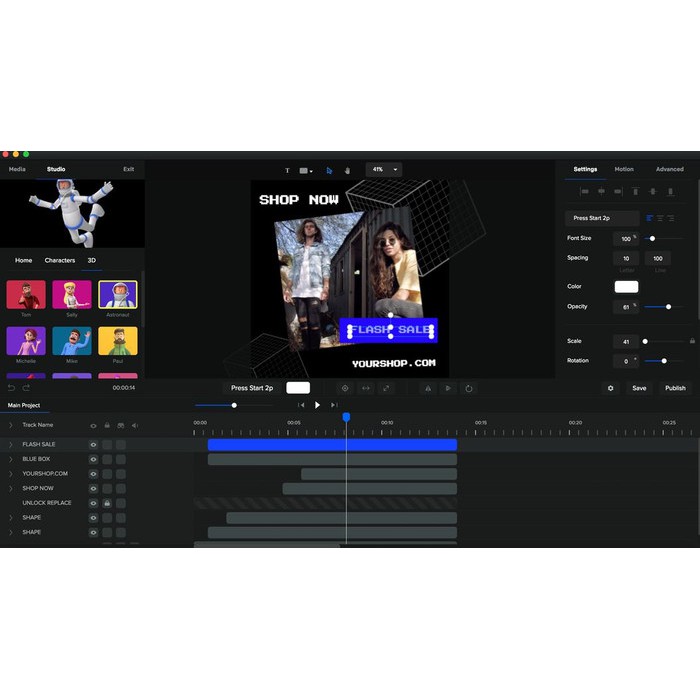
Task: Adjust the Opacity slider
Action: [668, 307]
